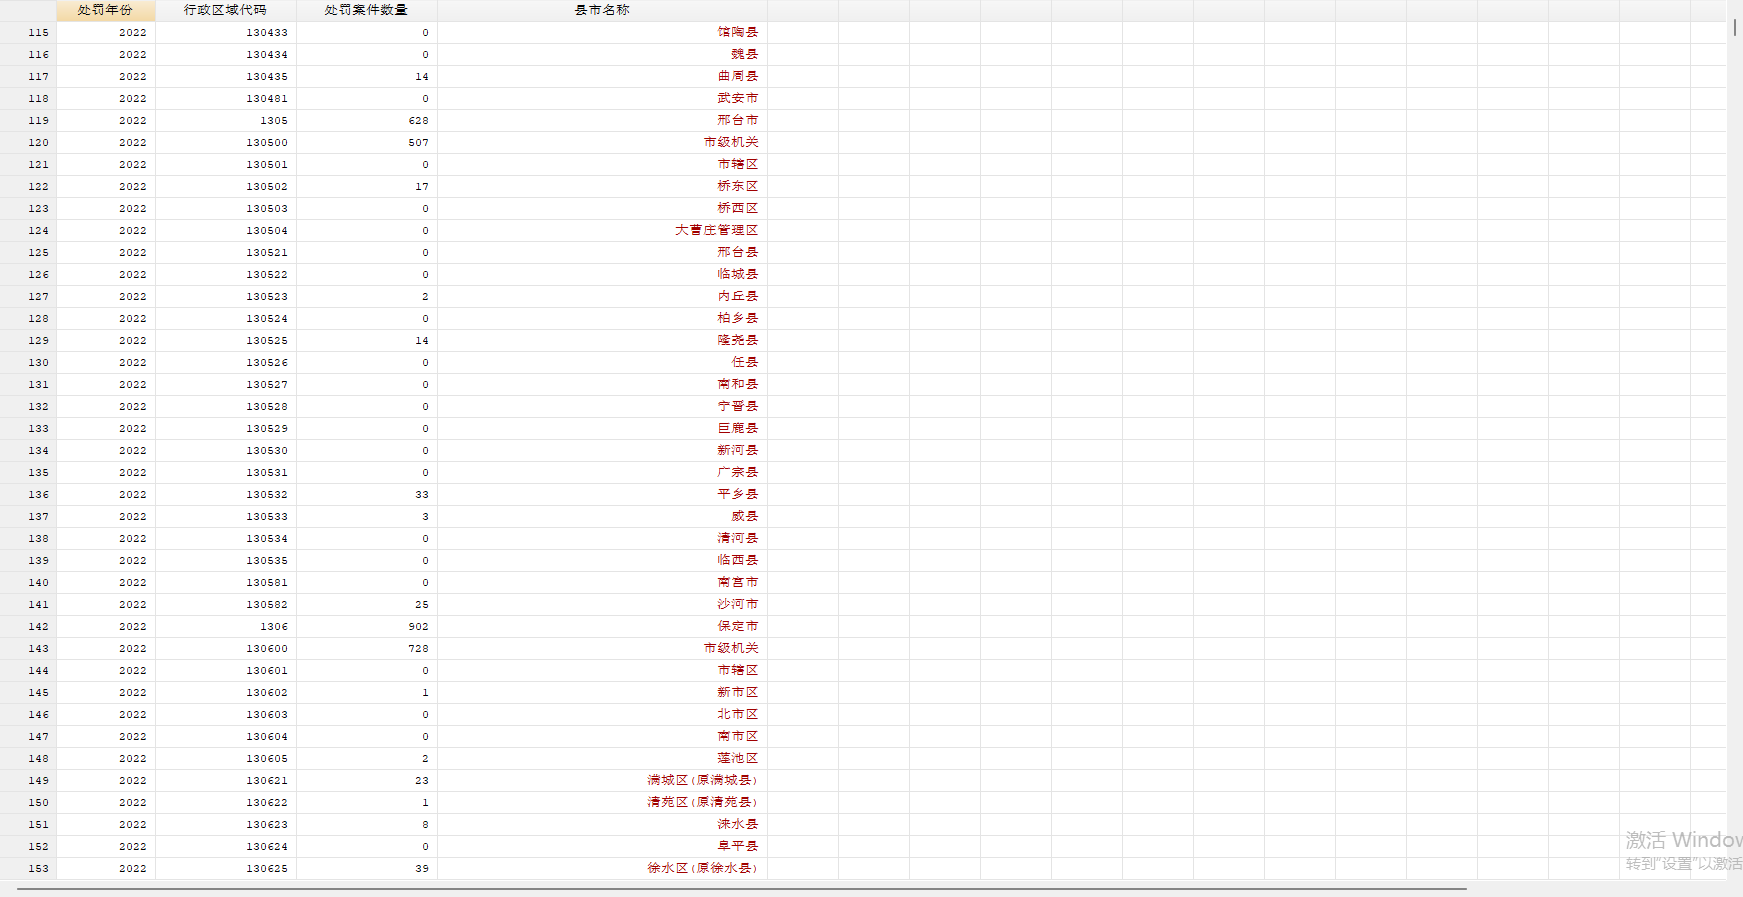Click the cell containing 任县
Viewport: 1743px width, 897px height.
click(x=602, y=363)
